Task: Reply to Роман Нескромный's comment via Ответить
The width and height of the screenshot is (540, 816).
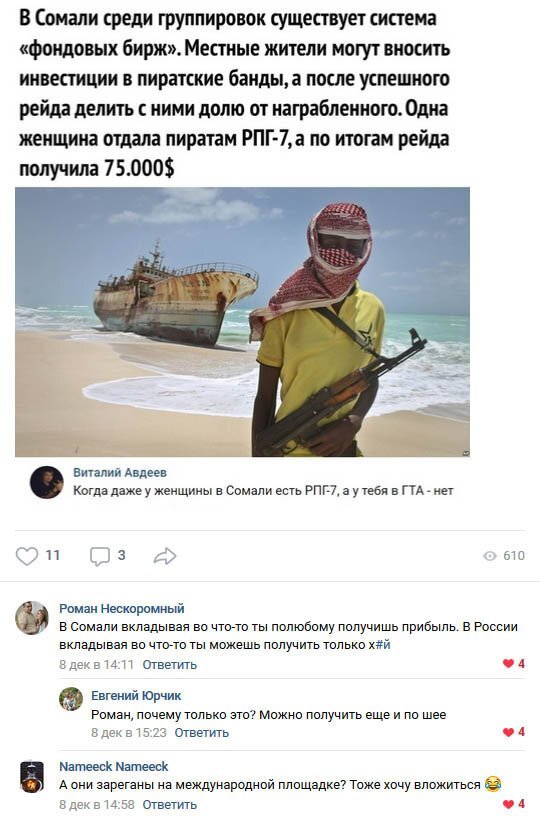Action: click(x=170, y=665)
